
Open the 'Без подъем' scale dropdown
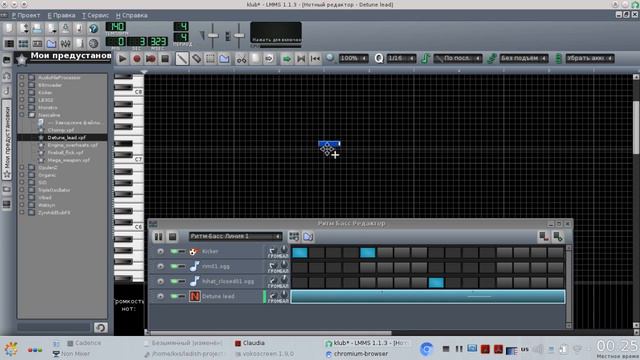click(524, 58)
